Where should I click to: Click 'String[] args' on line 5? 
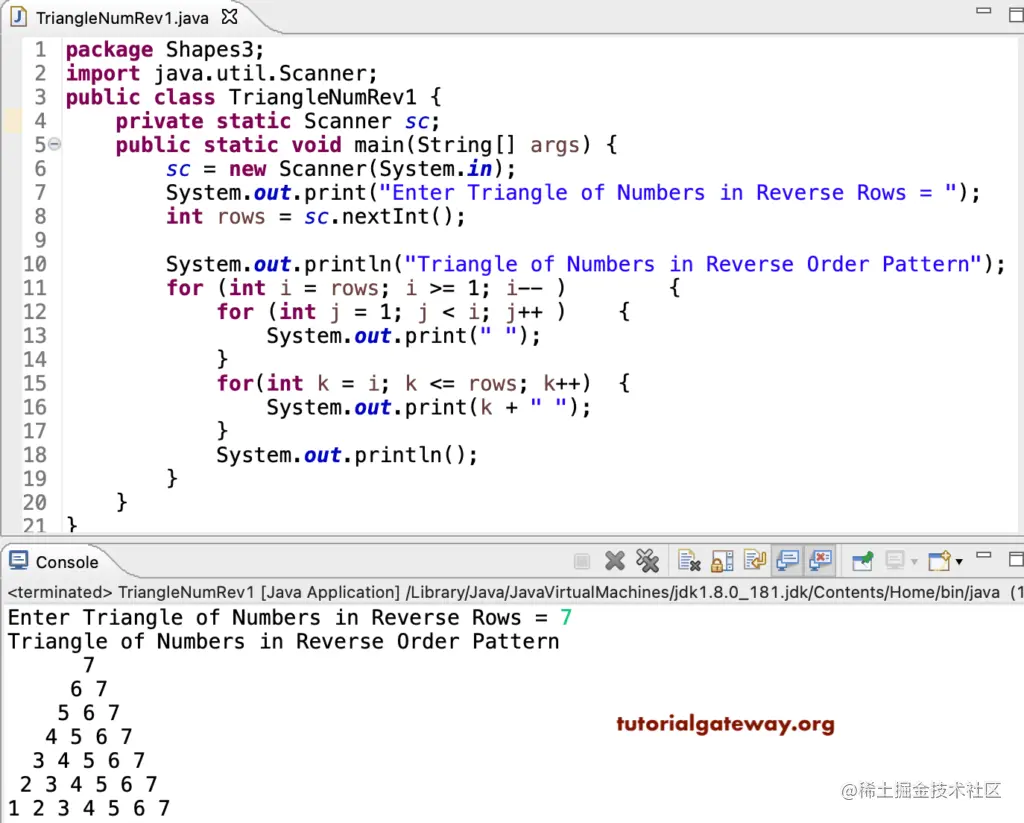(x=498, y=145)
